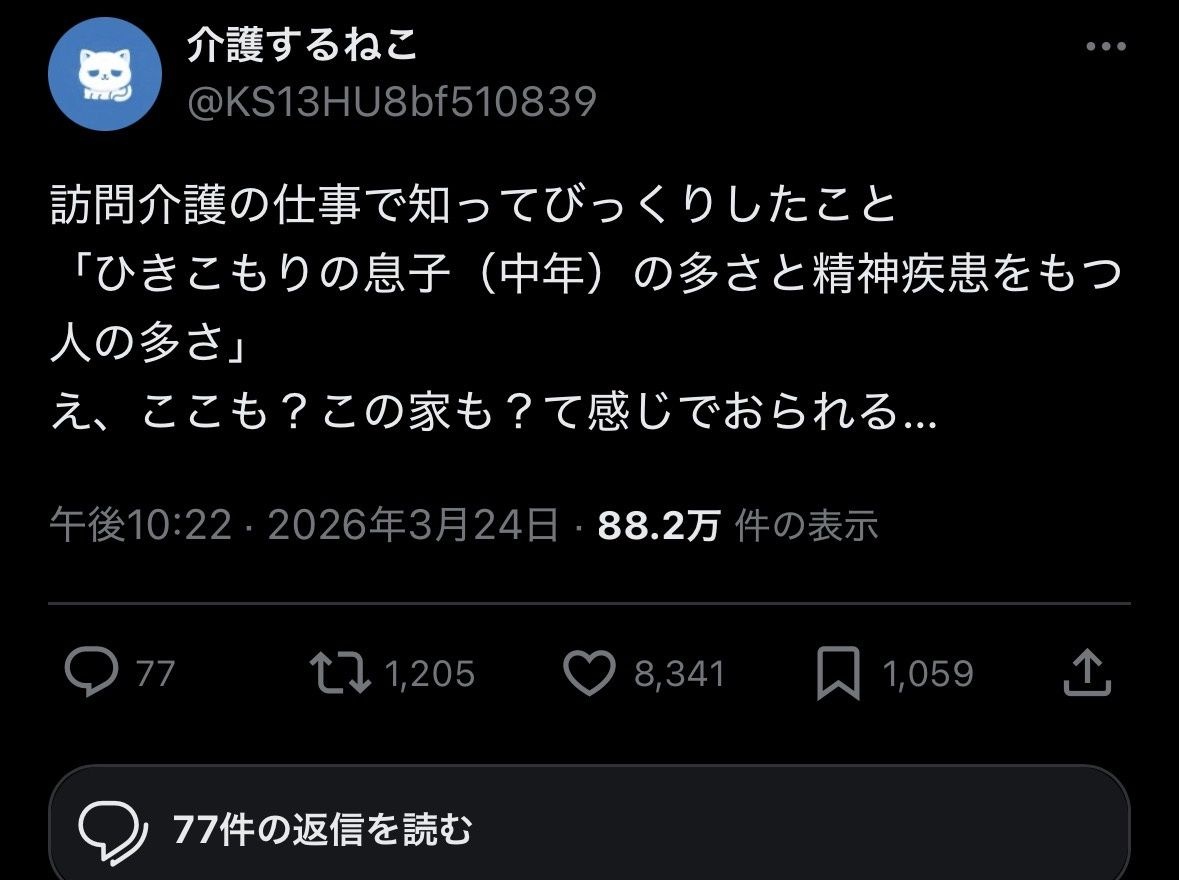Screen dimensions: 1179x880
Task: Click the reply speech bubble icon
Action: [x=92, y=671]
